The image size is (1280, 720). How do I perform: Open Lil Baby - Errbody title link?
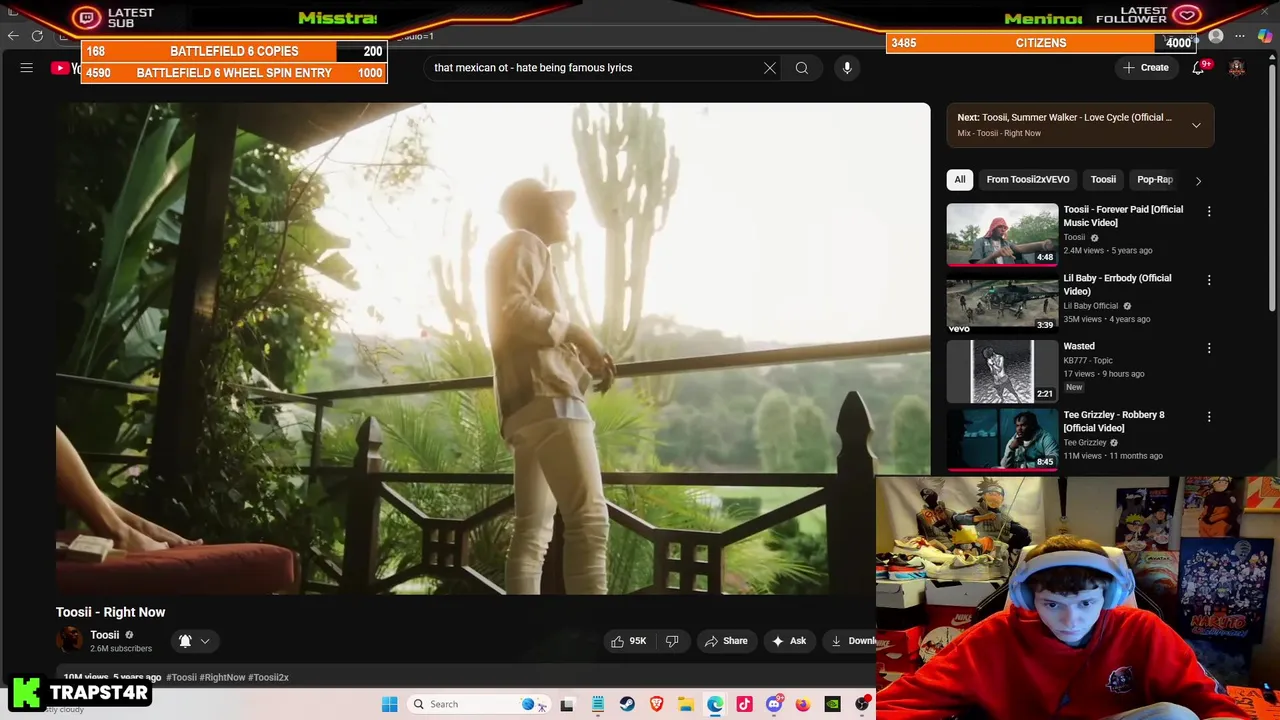1117,285
